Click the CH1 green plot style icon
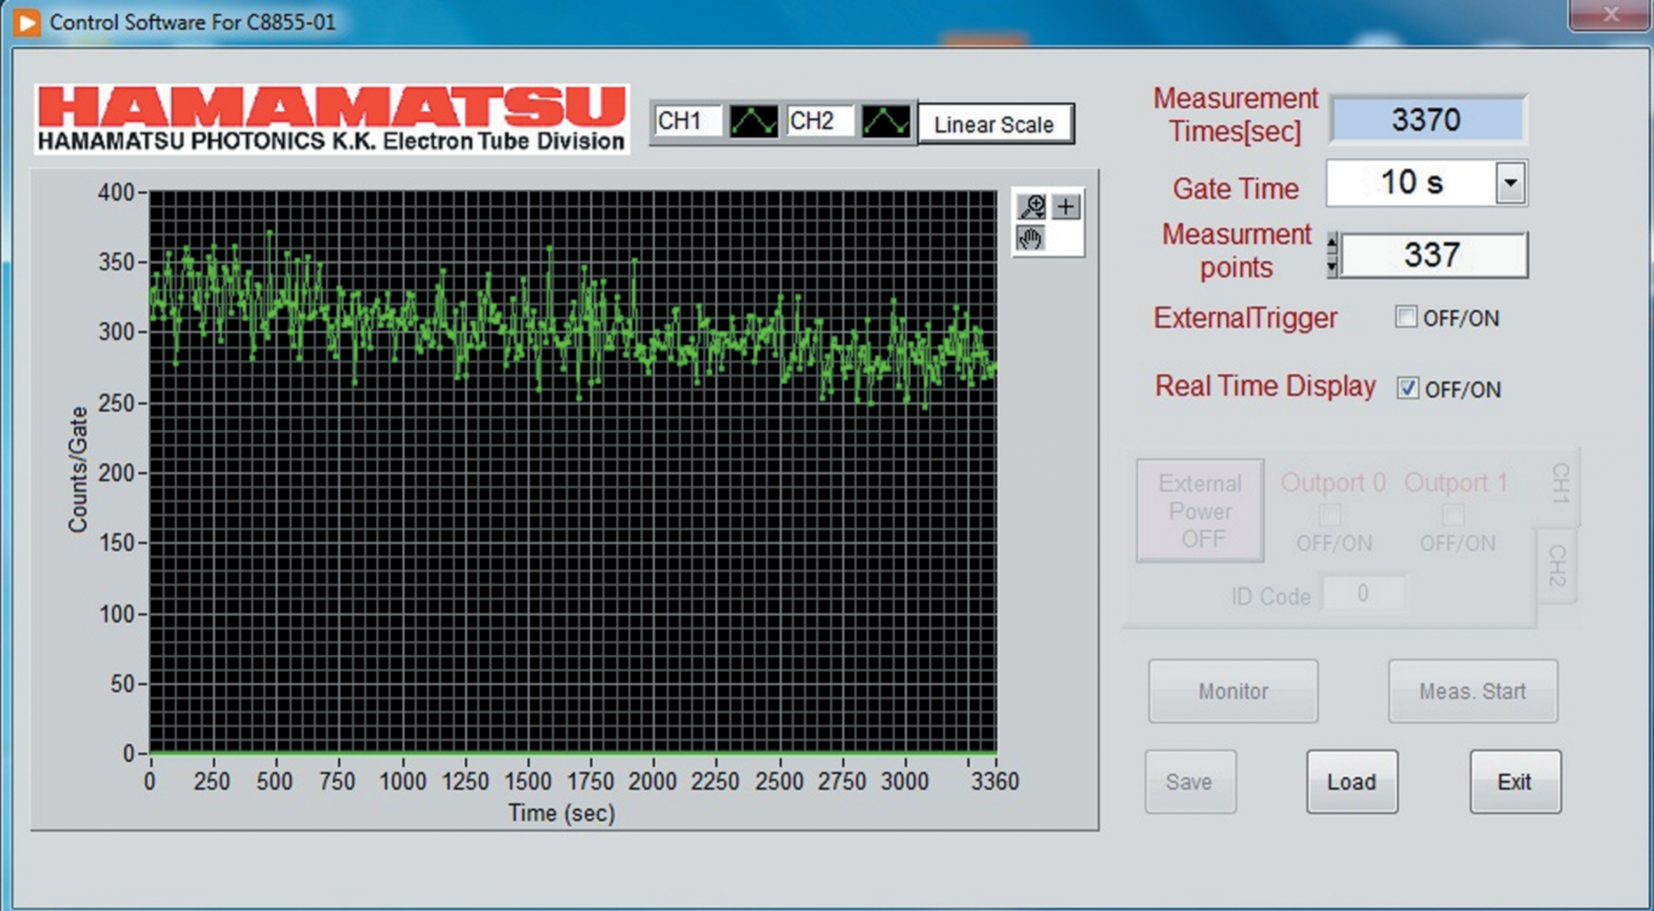 [753, 122]
